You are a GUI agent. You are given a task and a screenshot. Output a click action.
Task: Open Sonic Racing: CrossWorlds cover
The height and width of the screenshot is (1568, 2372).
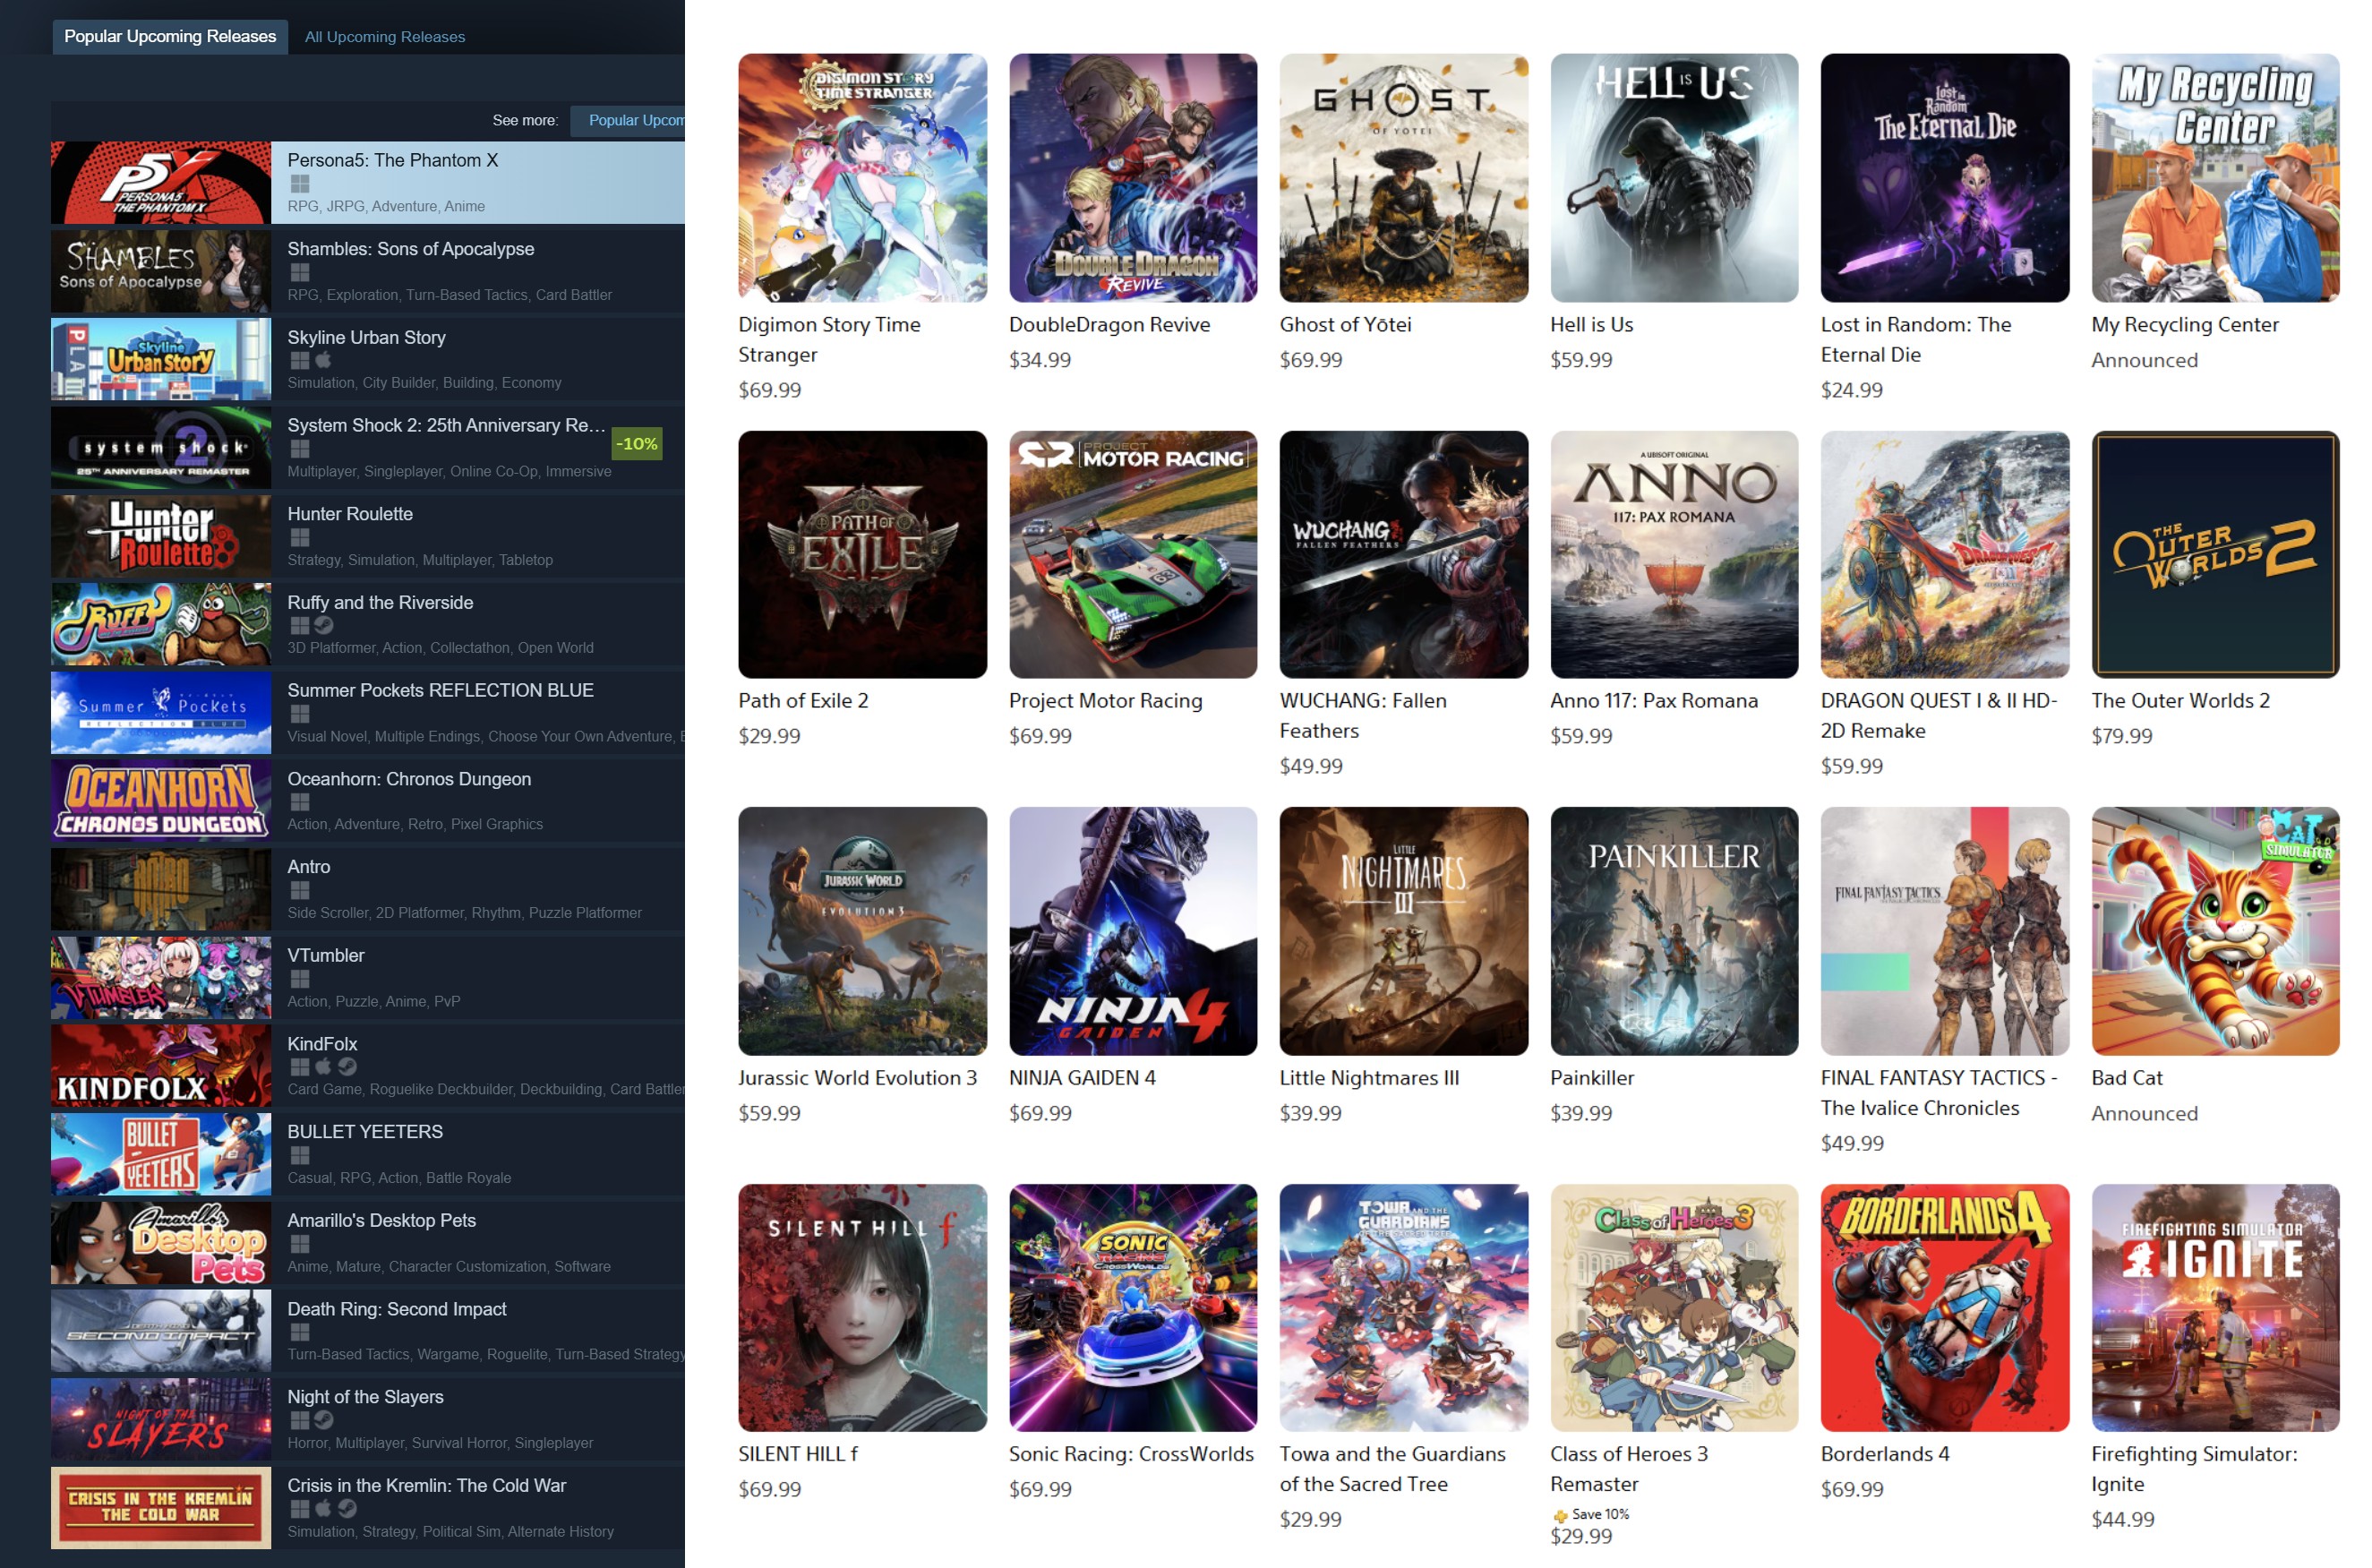coord(1133,1308)
